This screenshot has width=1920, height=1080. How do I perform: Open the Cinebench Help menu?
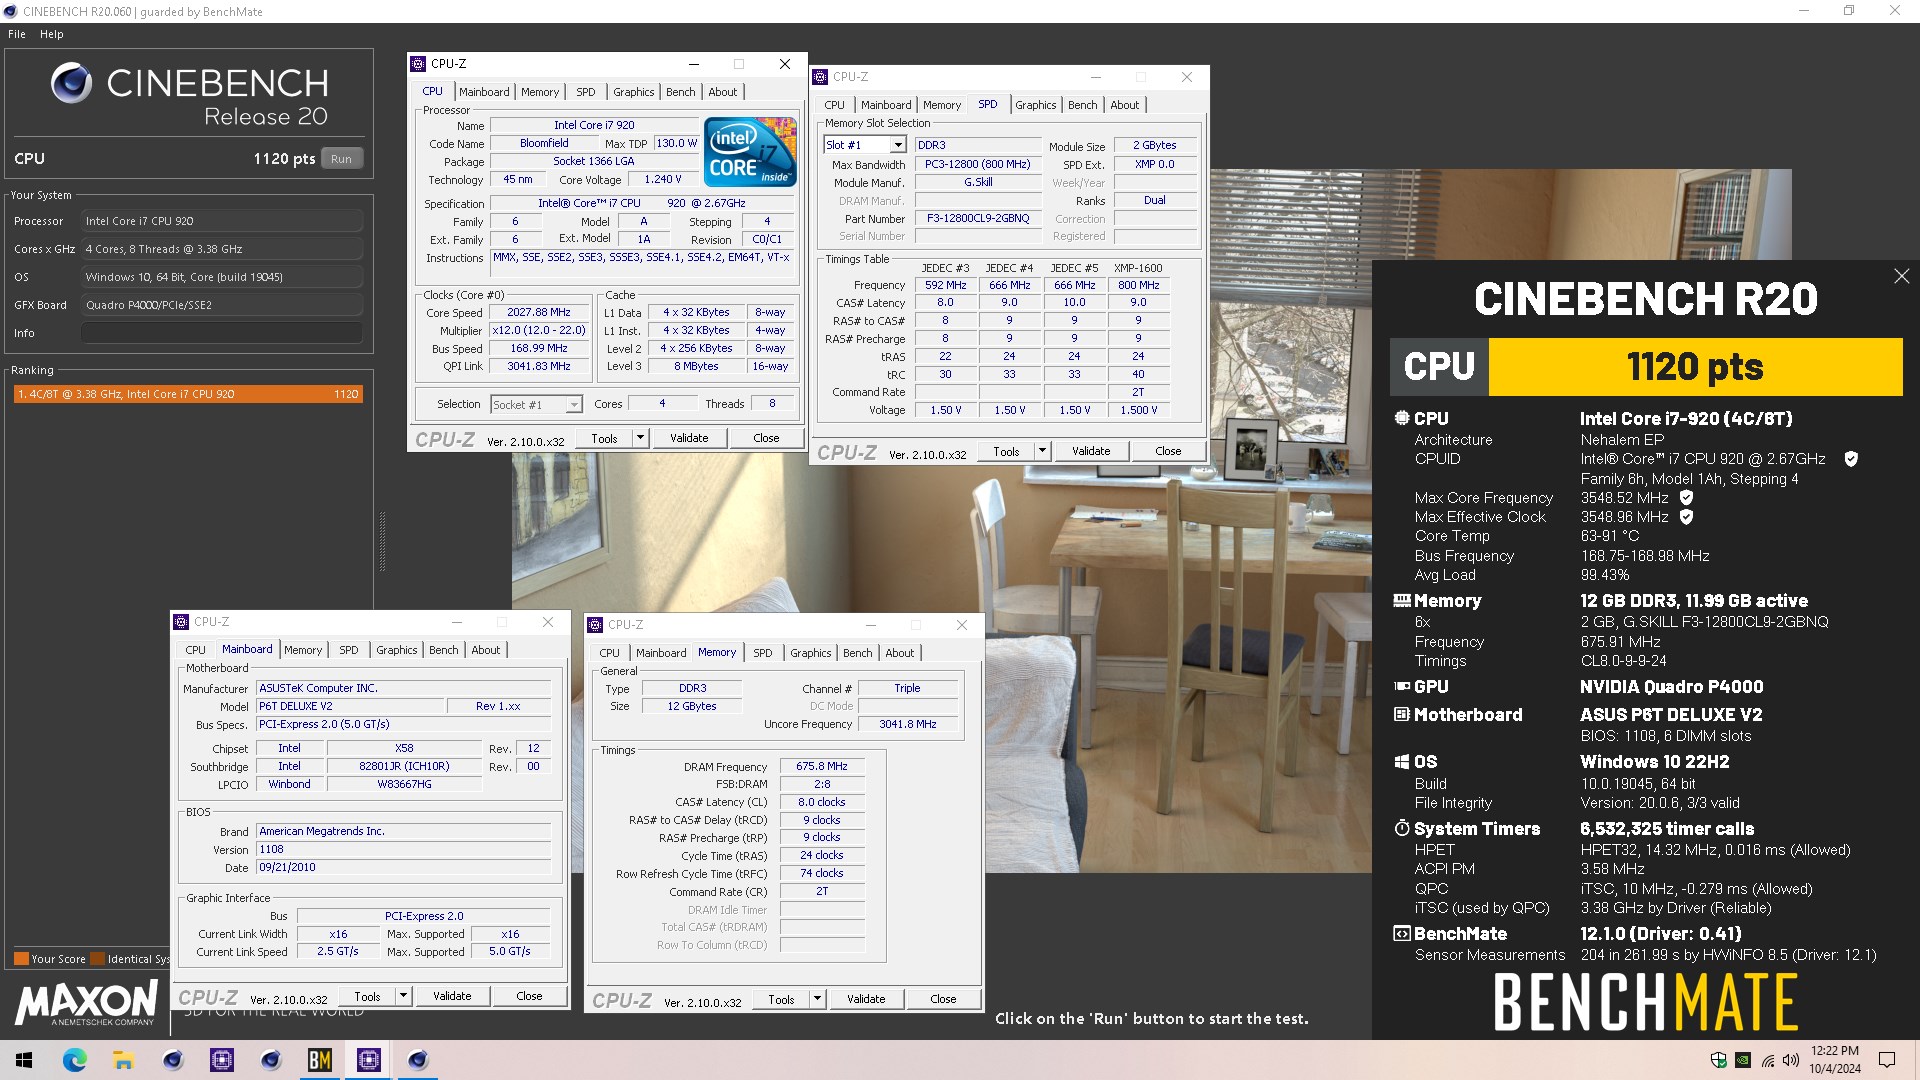[x=52, y=34]
